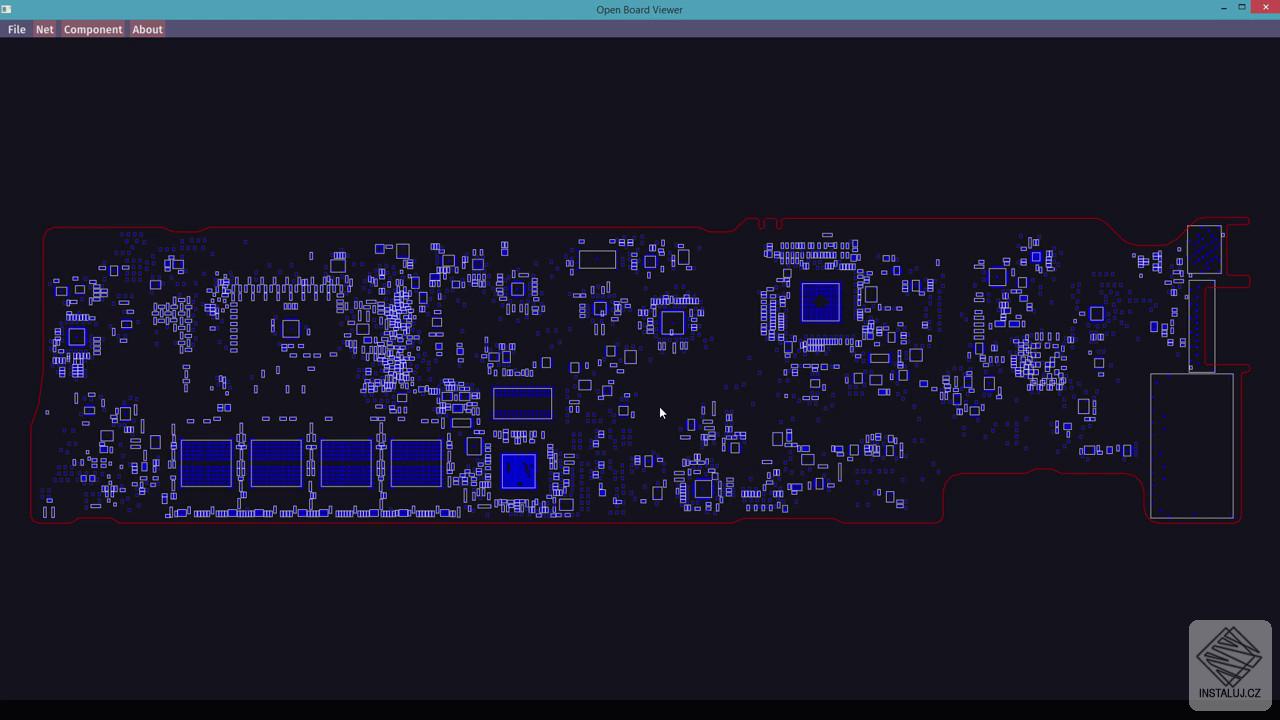
Task: Select the outlined rectangle component left of center
Action: click(522, 402)
